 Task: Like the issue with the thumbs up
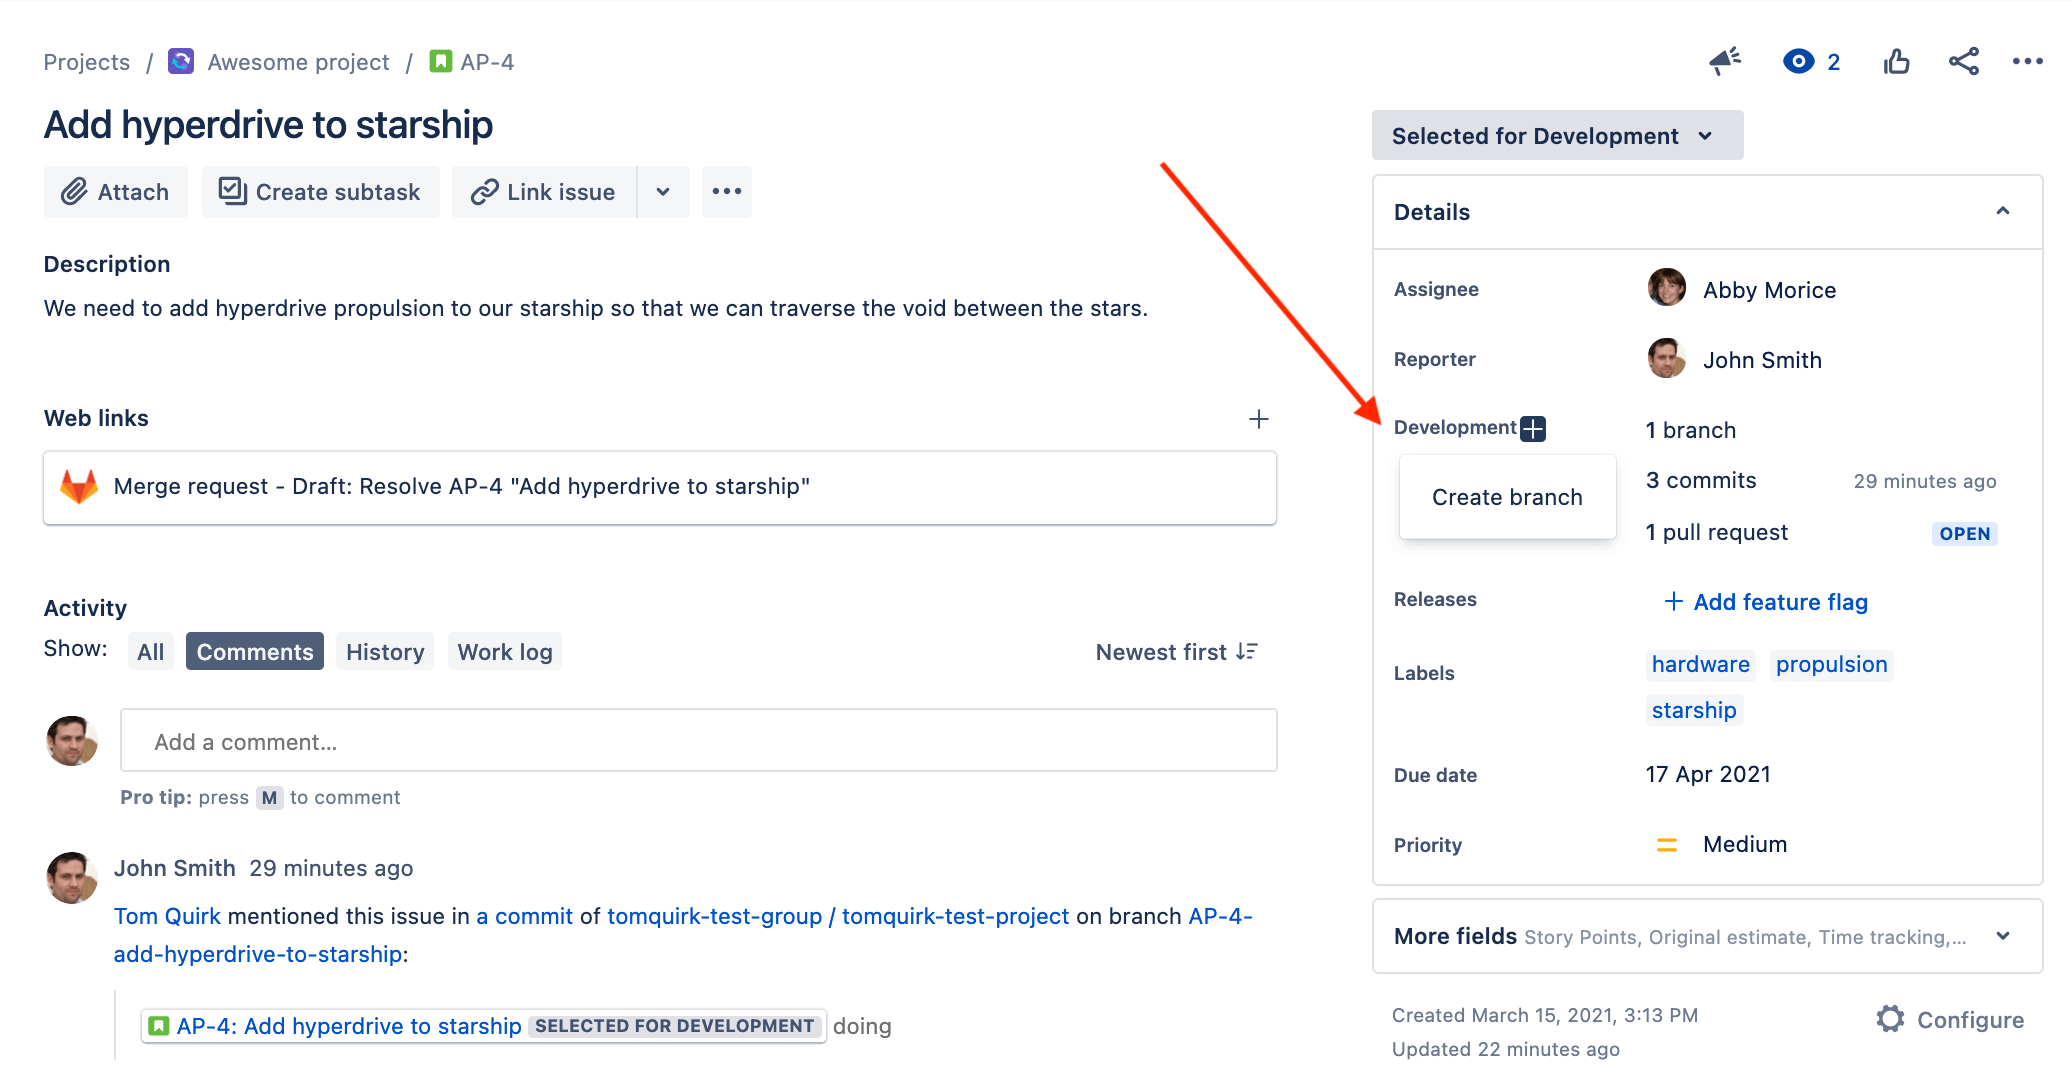click(1896, 61)
